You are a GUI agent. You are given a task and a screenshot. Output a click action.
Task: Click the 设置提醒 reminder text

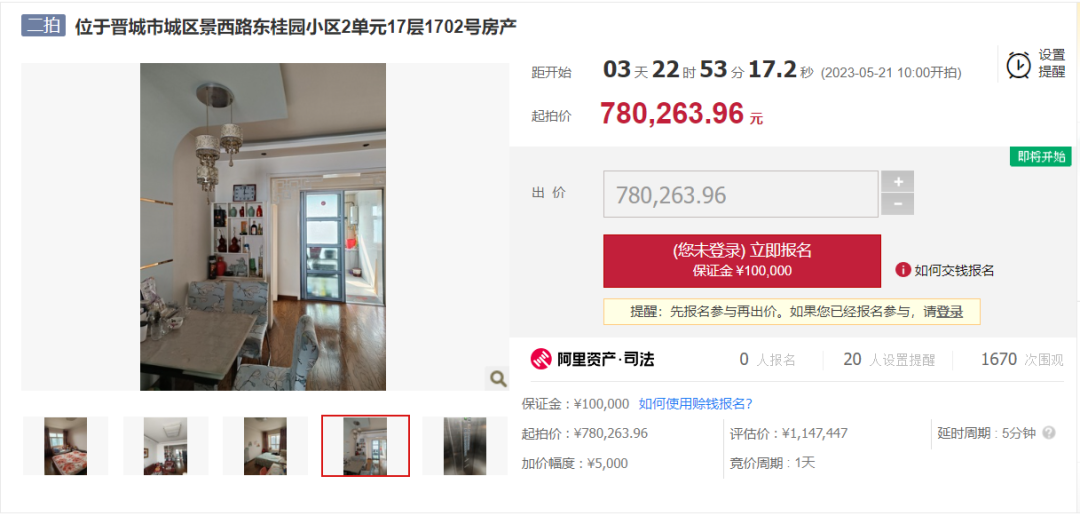tap(1052, 64)
